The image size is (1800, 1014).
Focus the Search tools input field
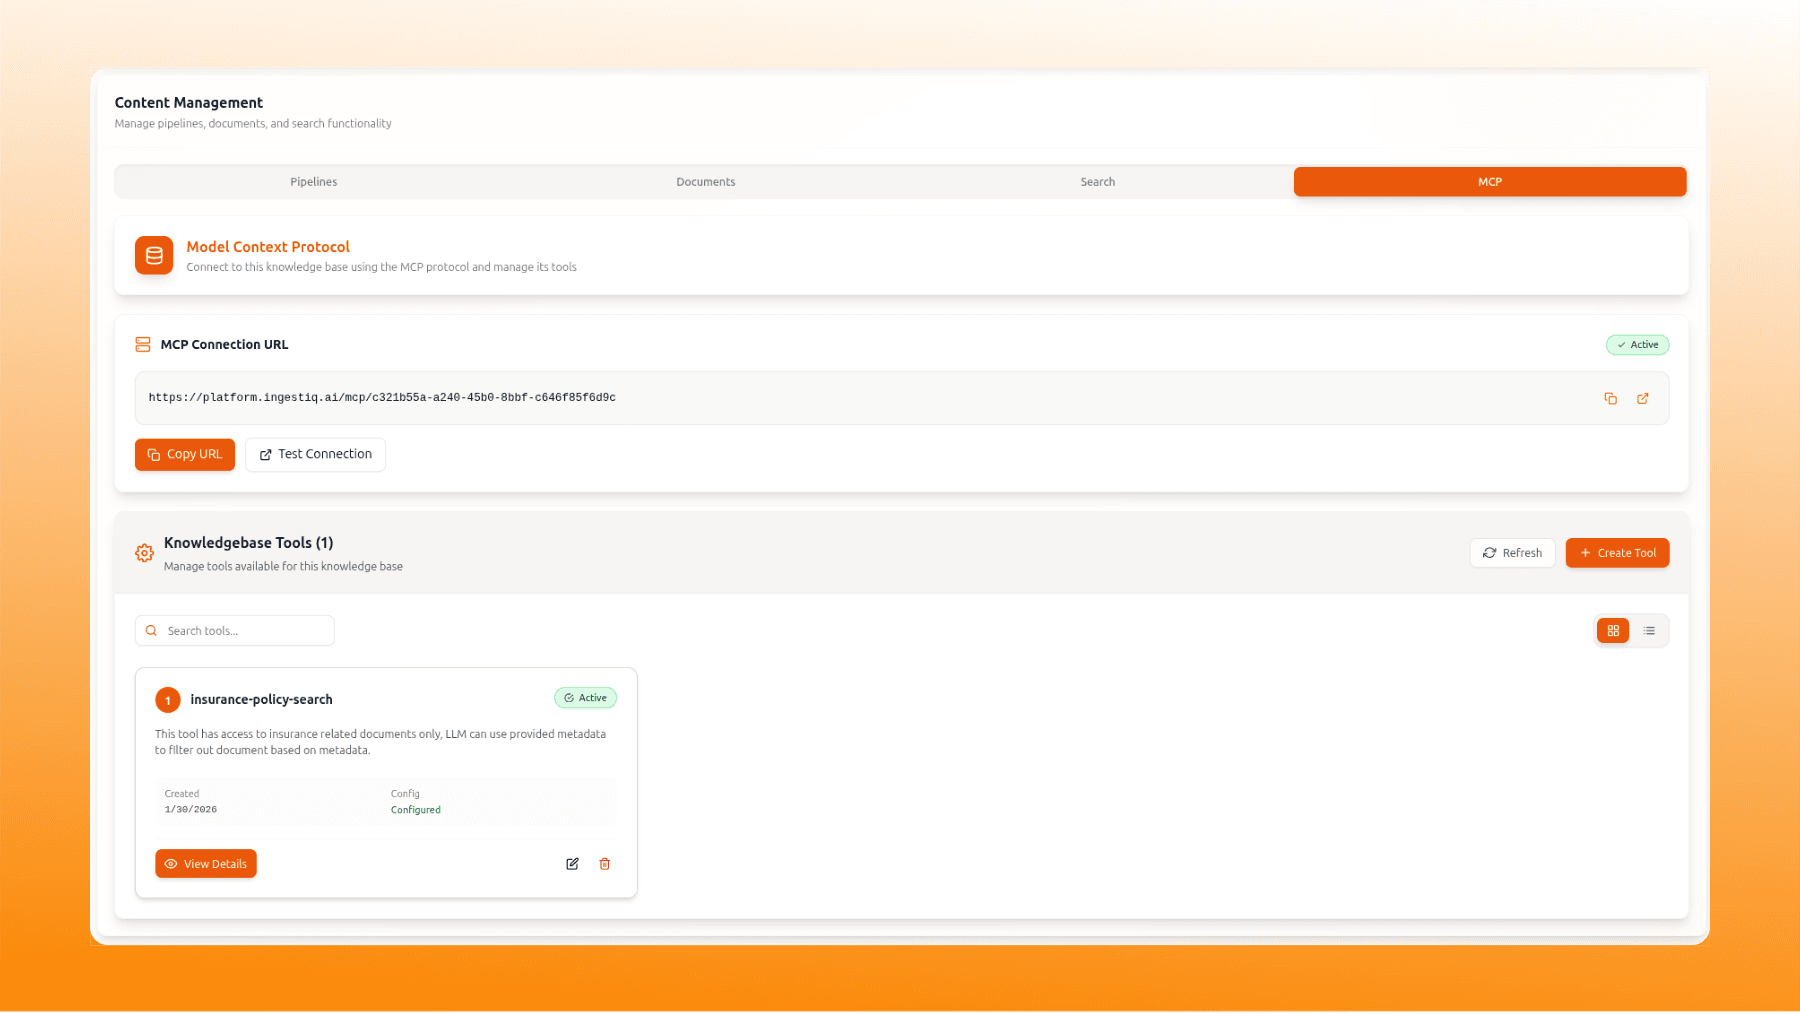tap(245, 631)
